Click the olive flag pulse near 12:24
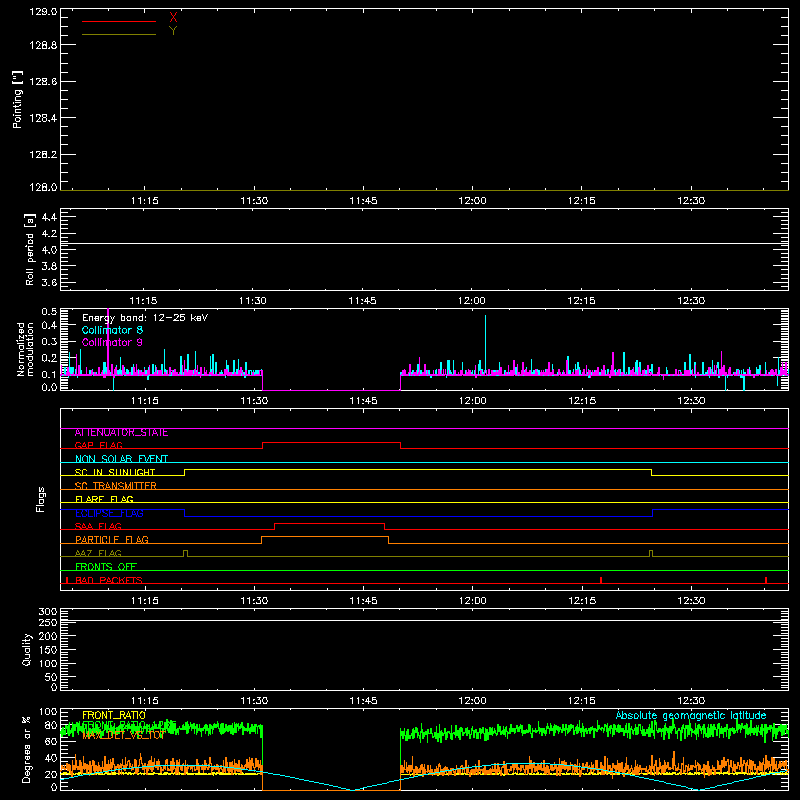The height and width of the screenshot is (800, 800). click(x=651, y=553)
